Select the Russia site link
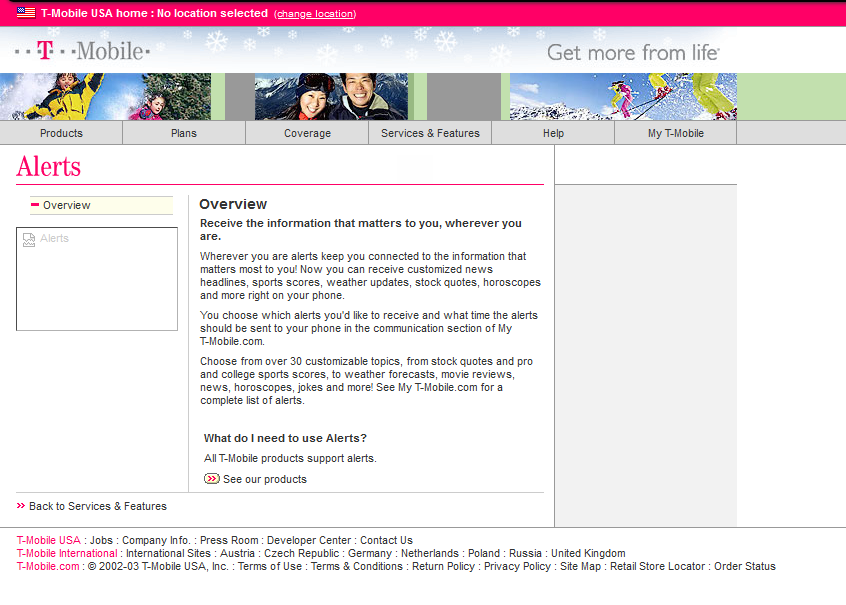The width and height of the screenshot is (846, 605). pyautogui.click(x=526, y=553)
